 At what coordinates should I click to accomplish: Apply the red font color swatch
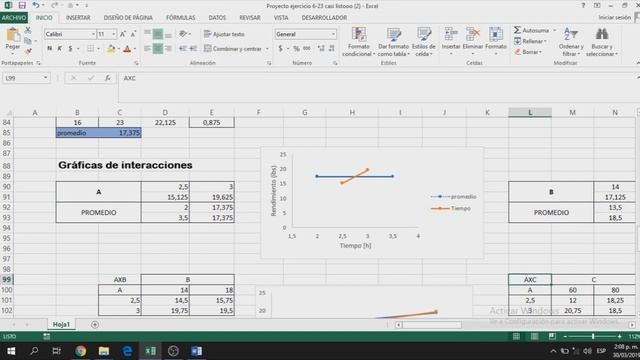coord(127,49)
